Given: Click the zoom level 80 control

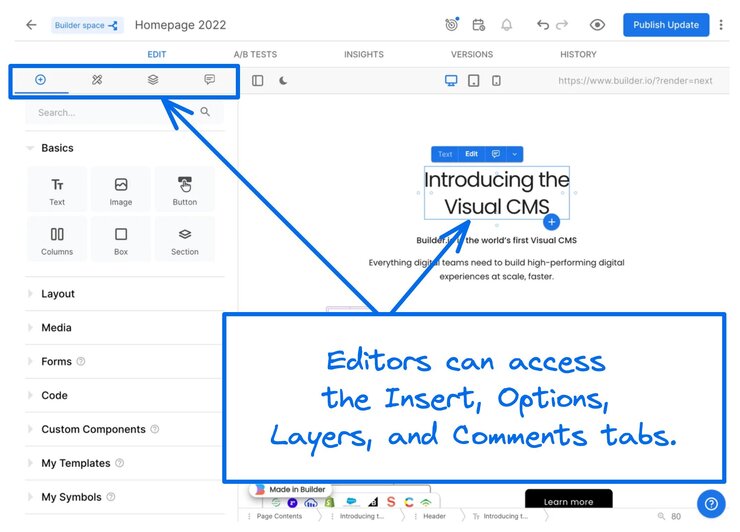Looking at the screenshot, I should 670,516.
